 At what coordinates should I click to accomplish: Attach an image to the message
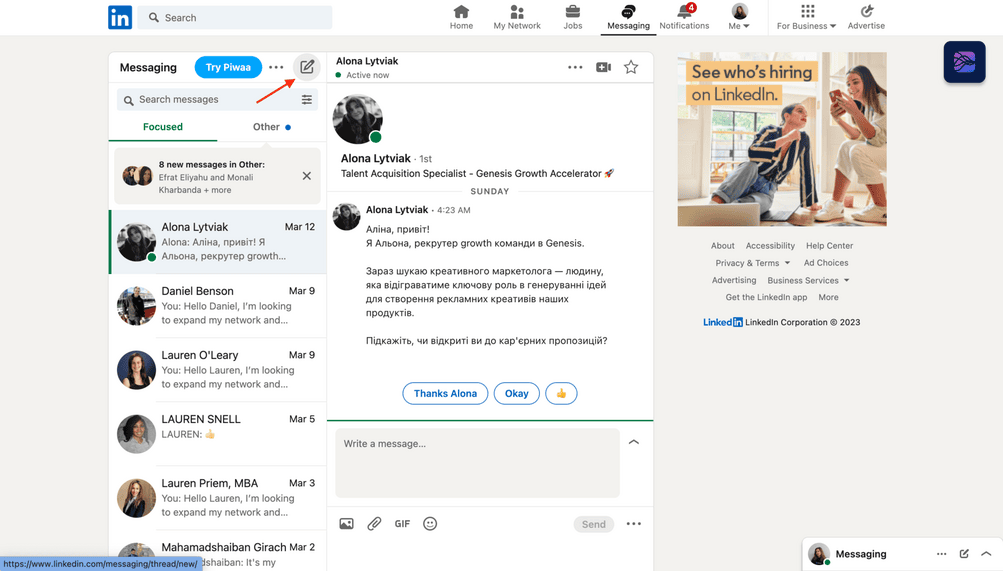(346, 524)
